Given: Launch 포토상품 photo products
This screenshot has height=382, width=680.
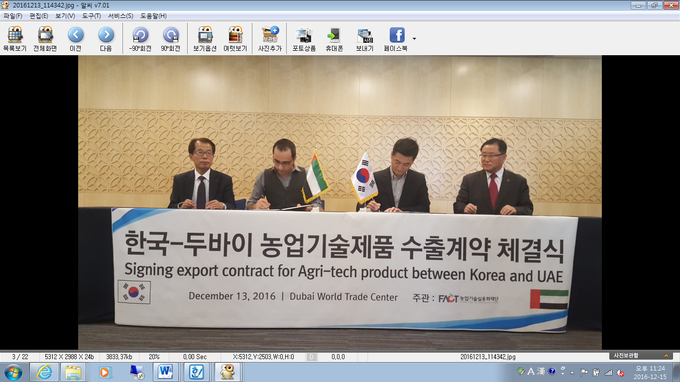Looking at the screenshot, I should pyautogui.click(x=304, y=39).
